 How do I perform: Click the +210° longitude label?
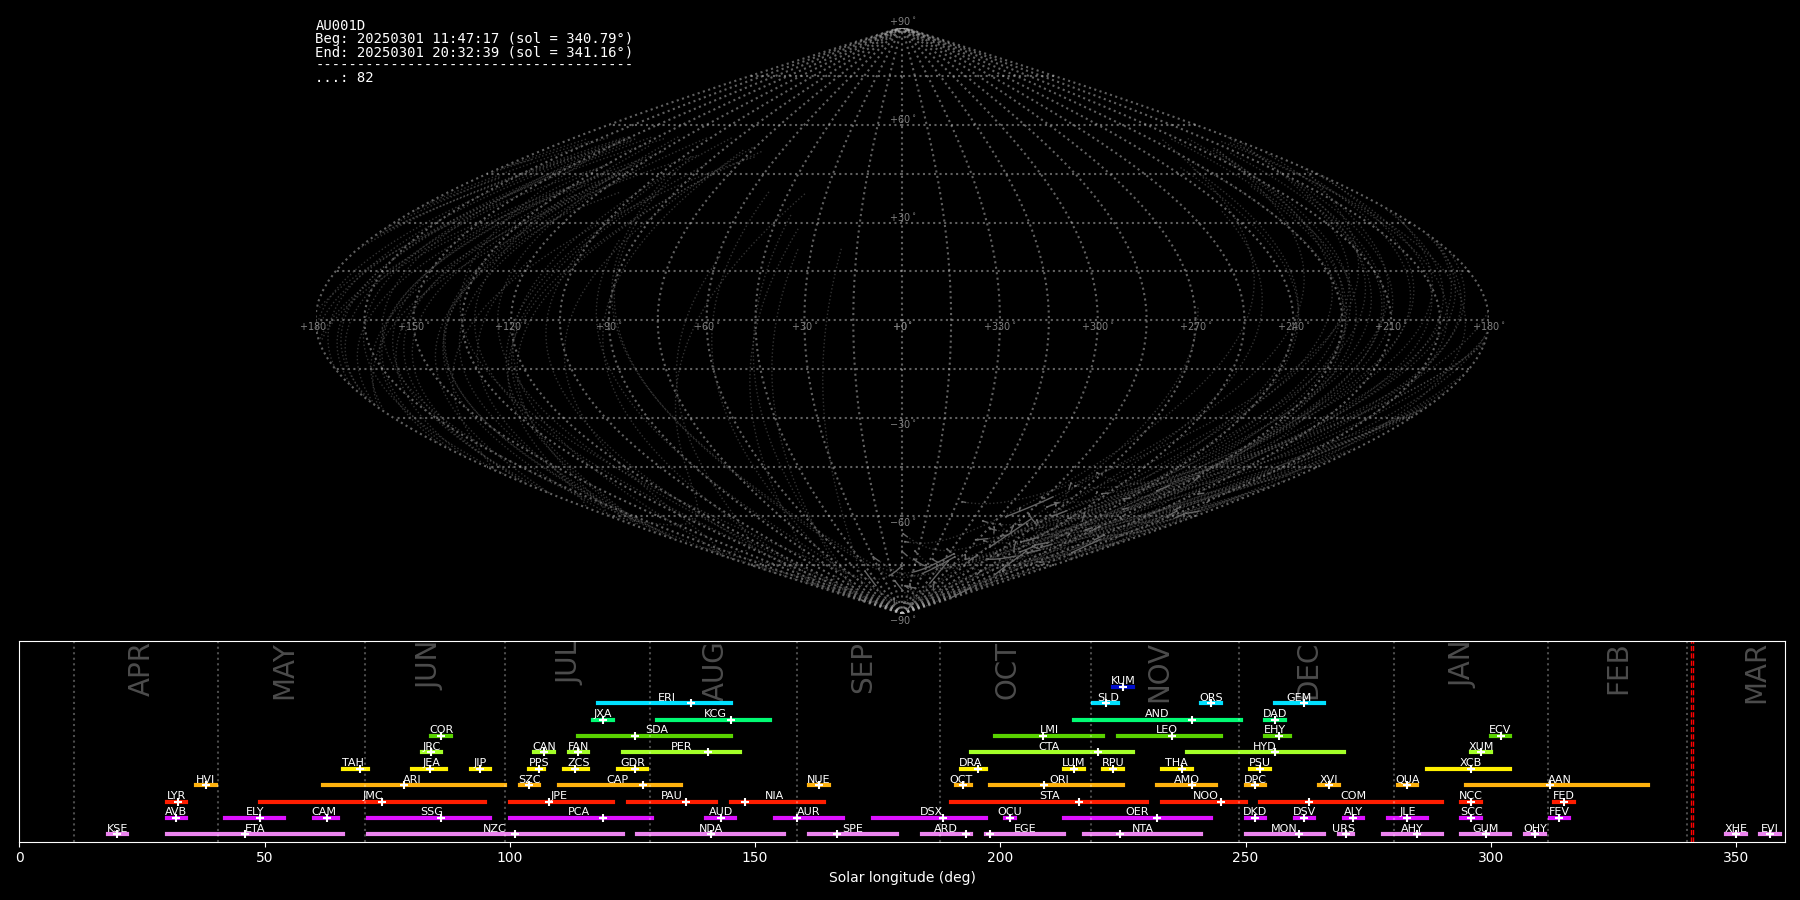1388,327
